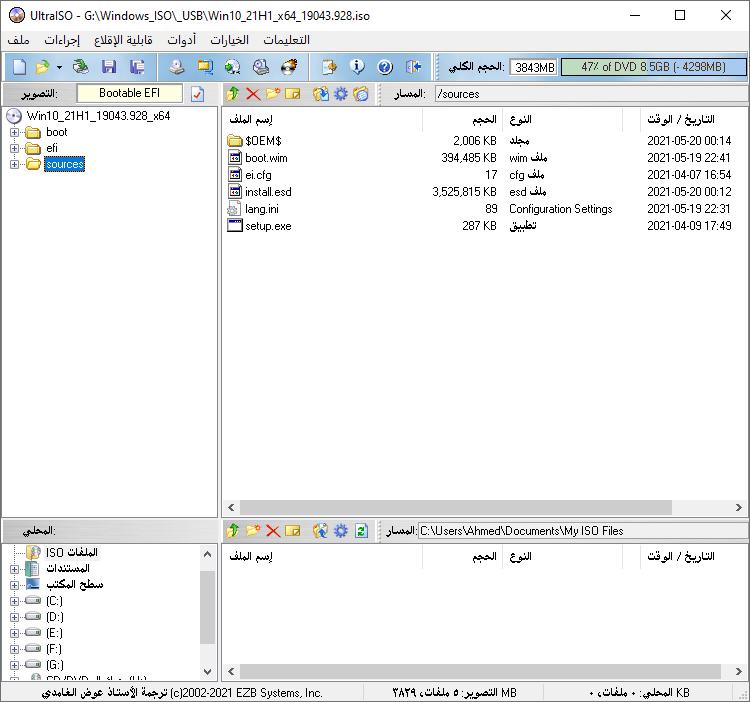Select the (F:) drive in local tree

click(x=54, y=649)
